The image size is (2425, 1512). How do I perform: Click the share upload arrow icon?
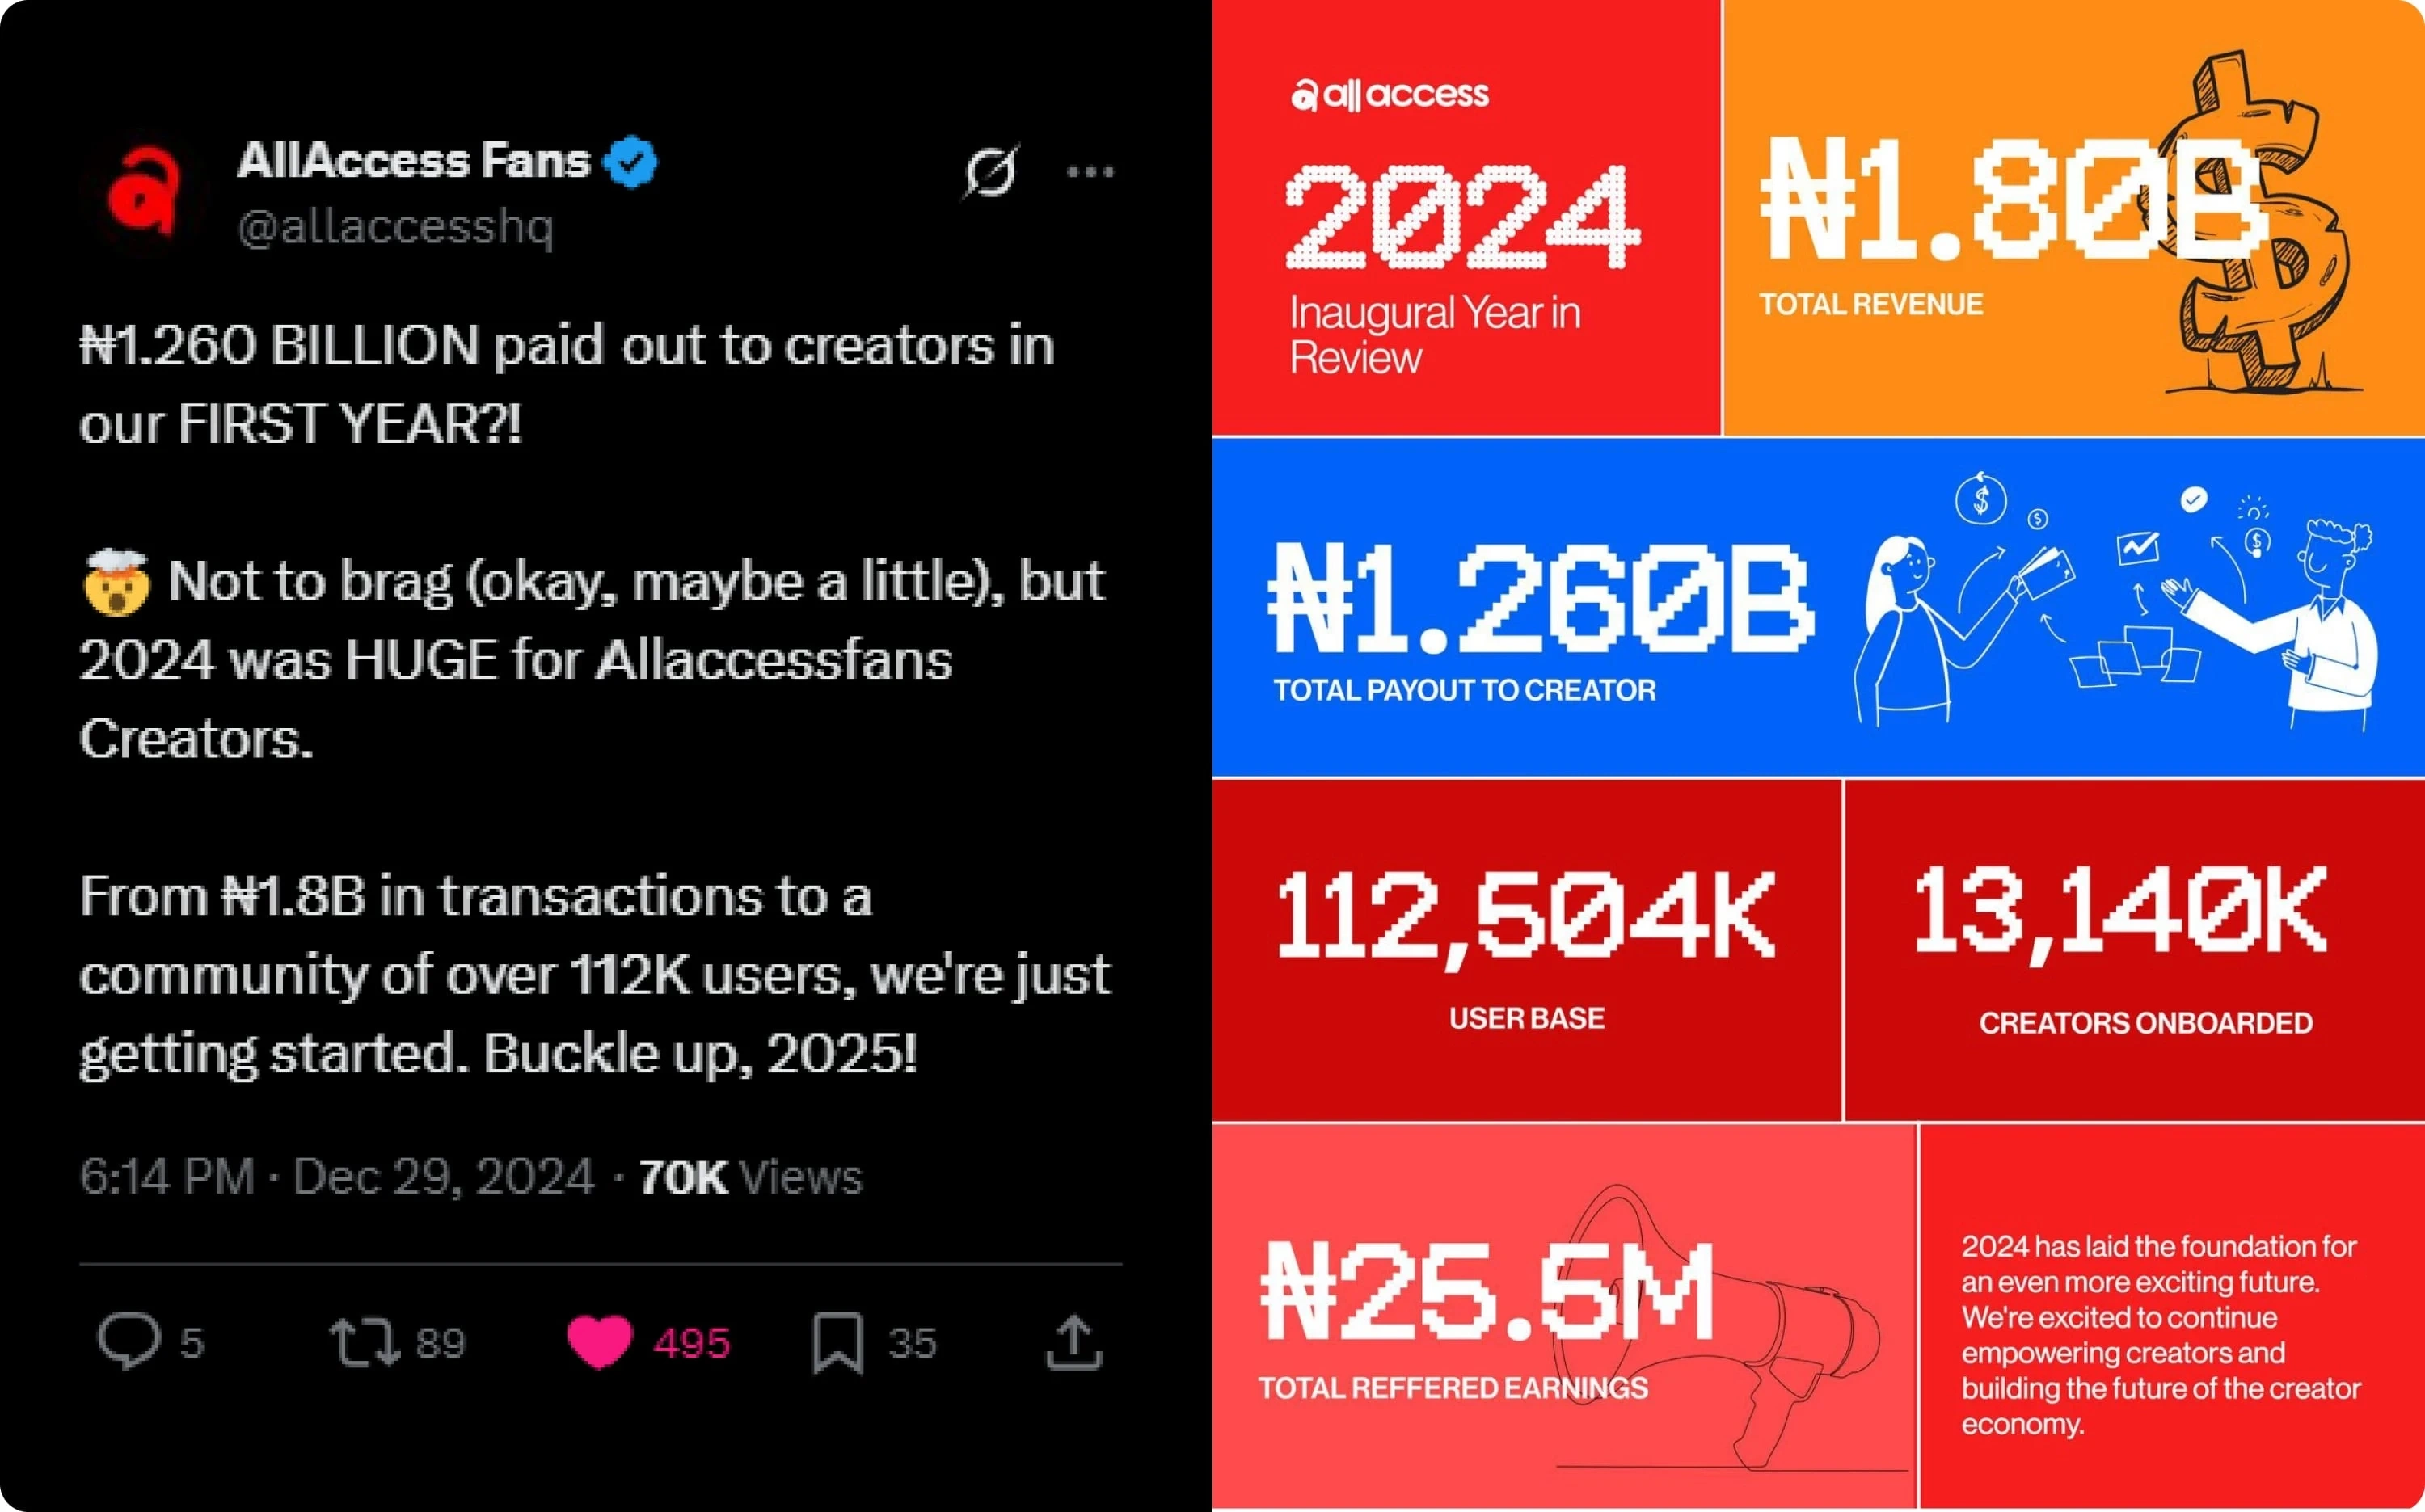[x=1074, y=1342]
